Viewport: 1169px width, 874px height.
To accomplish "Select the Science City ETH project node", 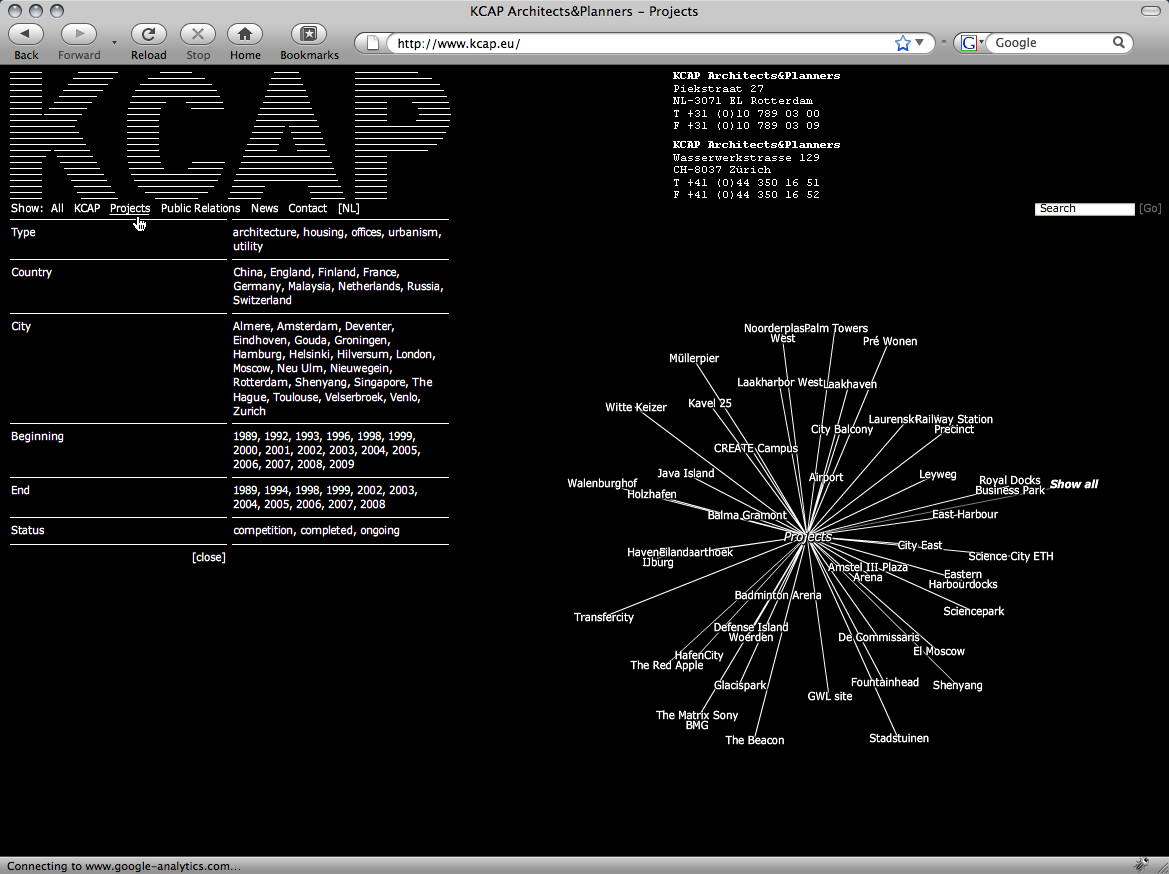I will coord(1010,556).
